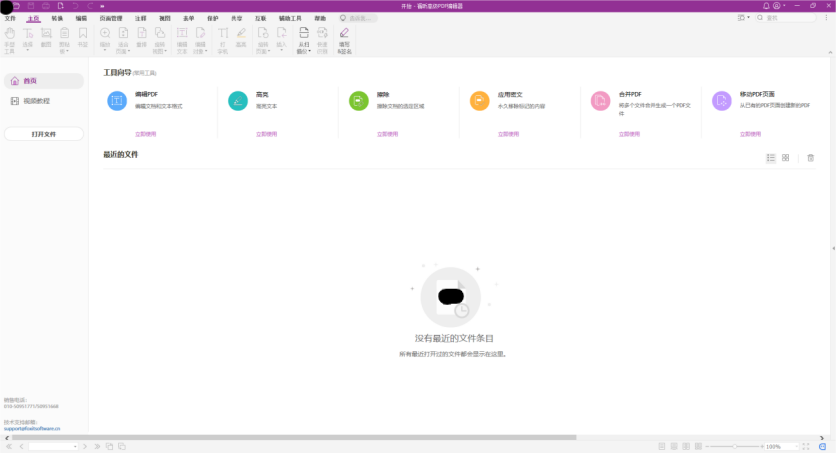Image resolution: width=836 pixels, height=454 pixels.
Task: Switch to the 页面管理 tab
Action: click(x=111, y=18)
